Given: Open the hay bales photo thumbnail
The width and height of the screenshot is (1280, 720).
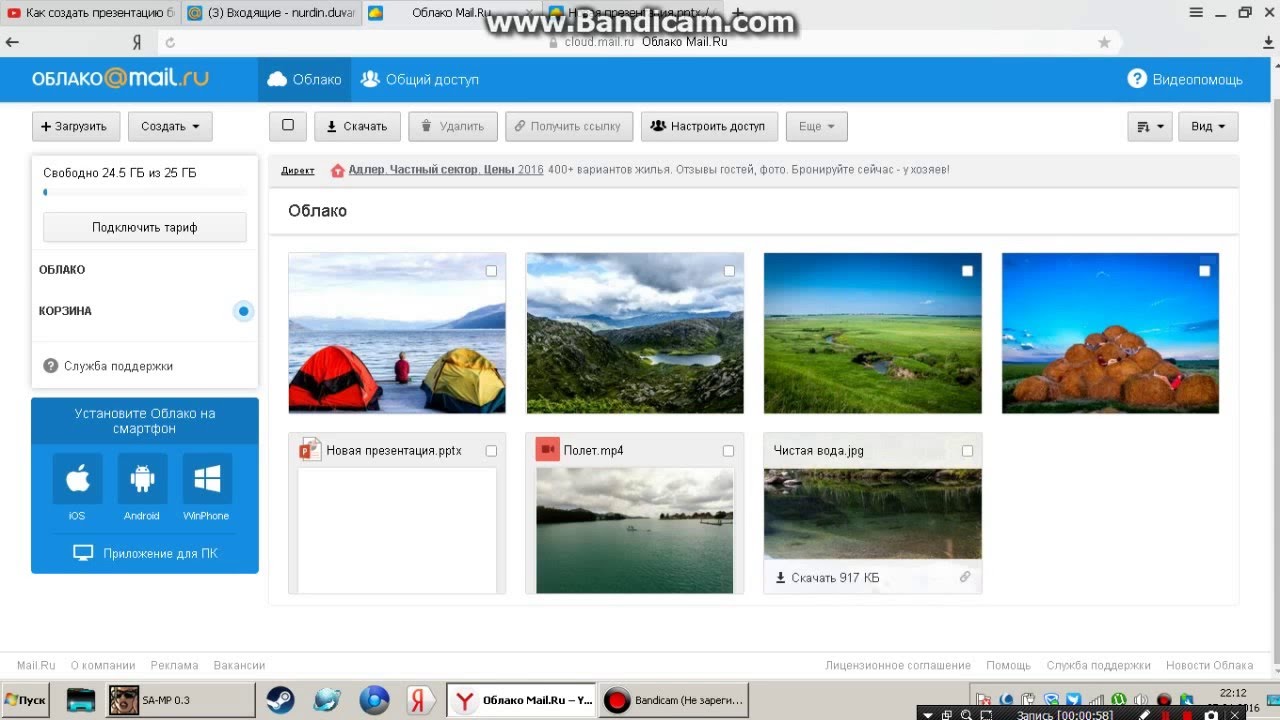Looking at the screenshot, I should pyautogui.click(x=1110, y=333).
